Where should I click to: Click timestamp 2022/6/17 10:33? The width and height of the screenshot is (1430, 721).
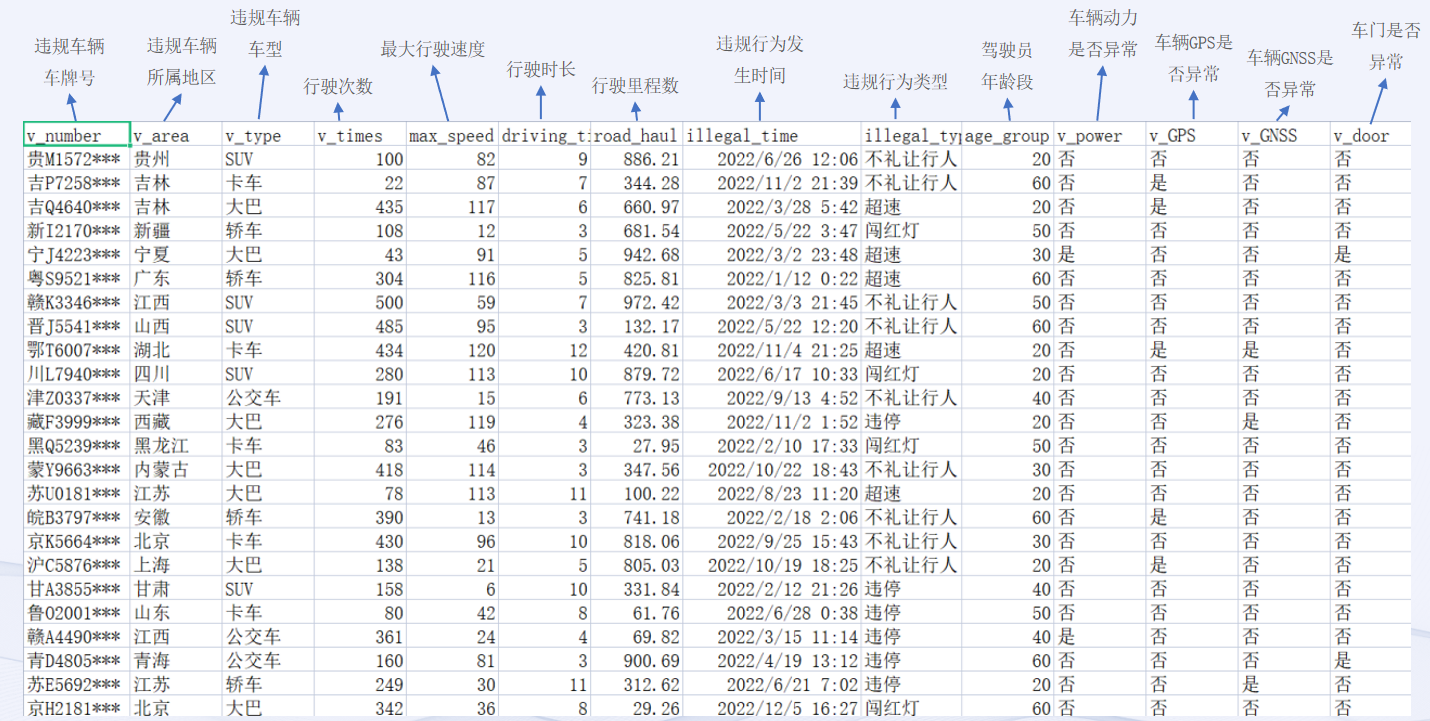click(x=772, y=374)
